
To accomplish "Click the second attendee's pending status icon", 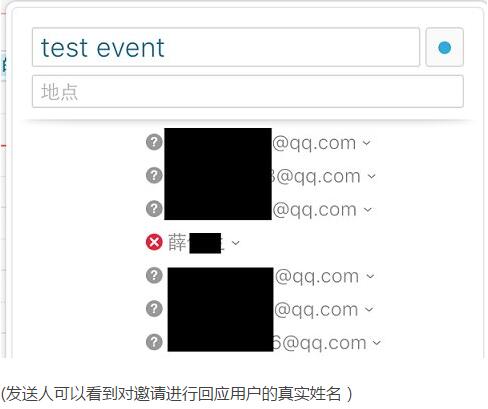I will click(154, 176).
